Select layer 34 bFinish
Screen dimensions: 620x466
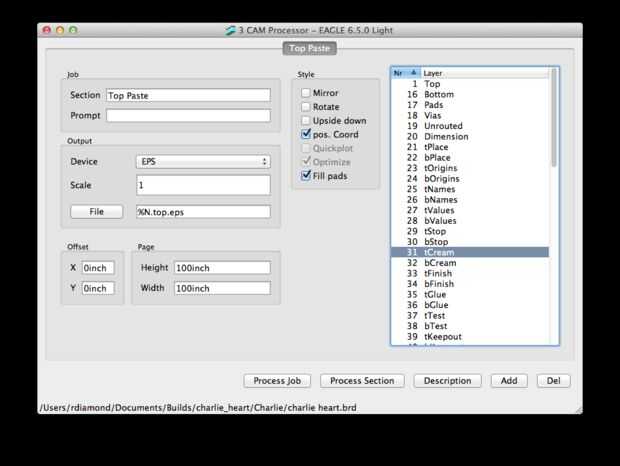(470, 284)
